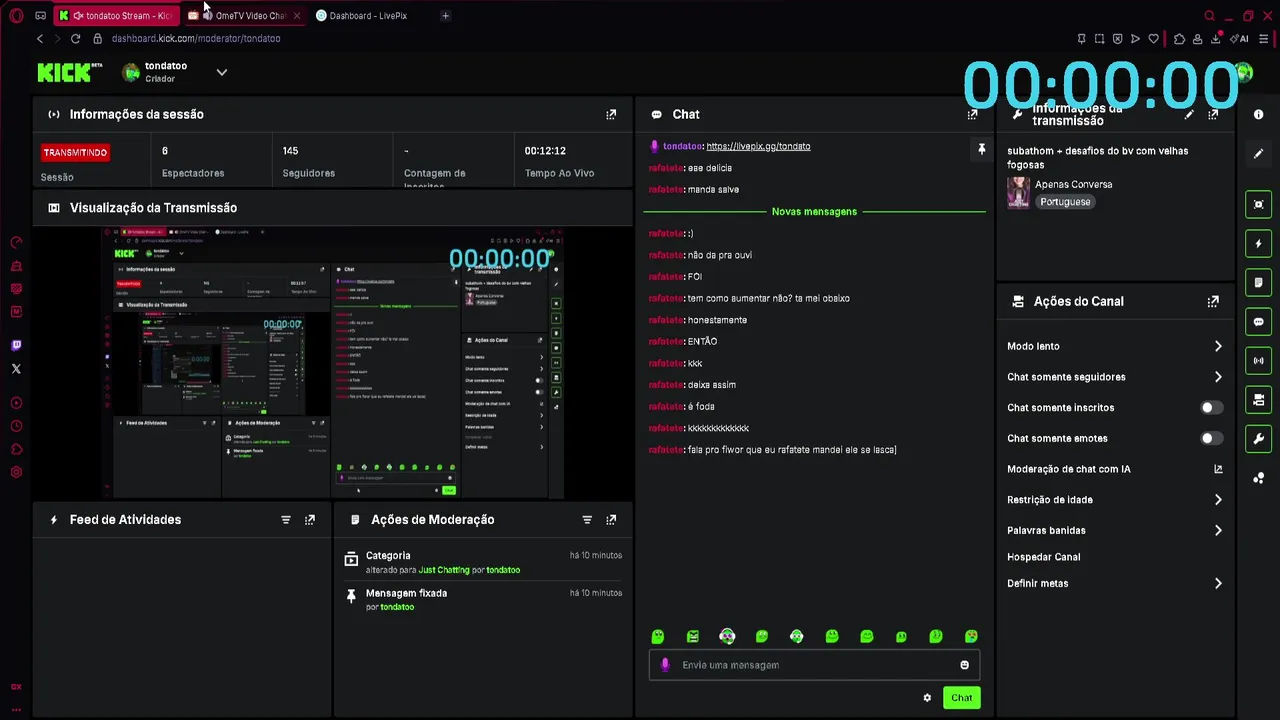Click the pinned message pin icon in chat

tap(981, 149)
